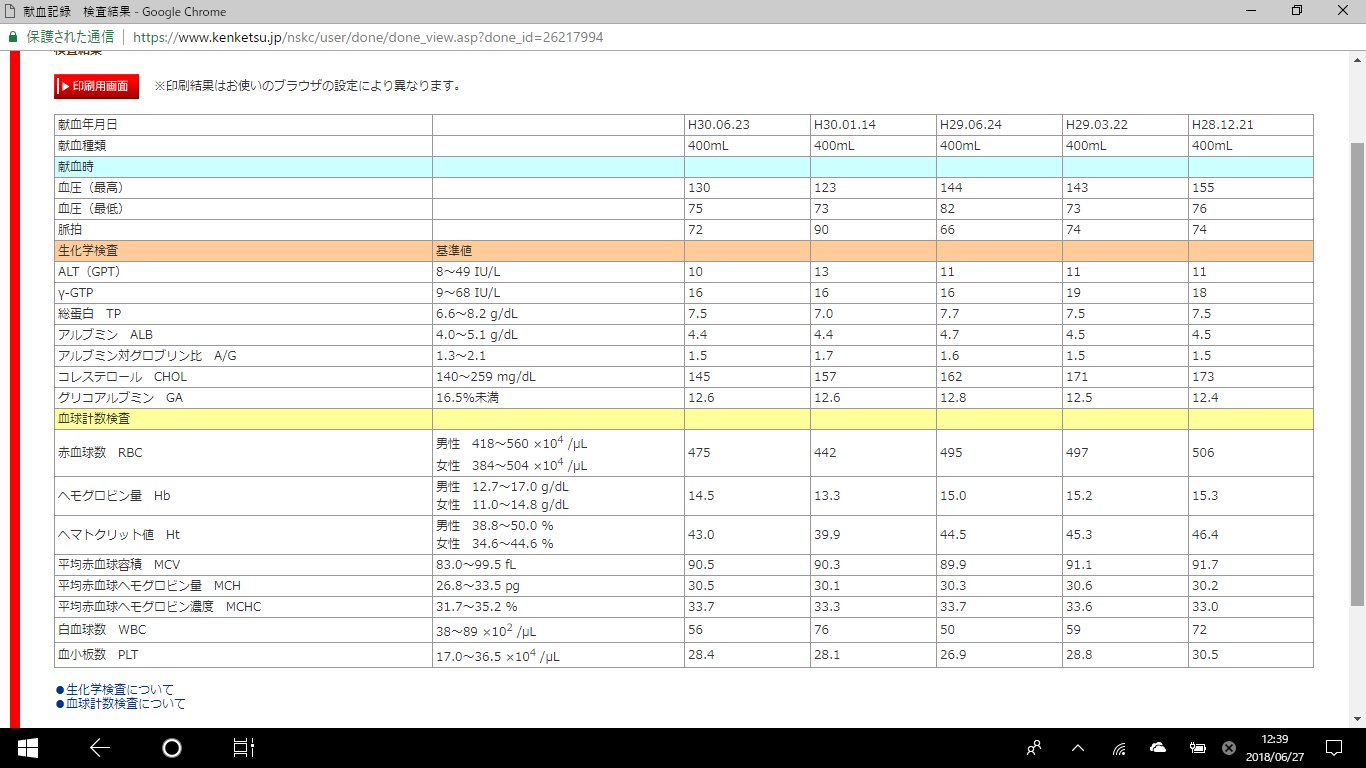This screenshot has height=768, width=1366.
Task: Open the clock and date display
Action: point(1273,748)
